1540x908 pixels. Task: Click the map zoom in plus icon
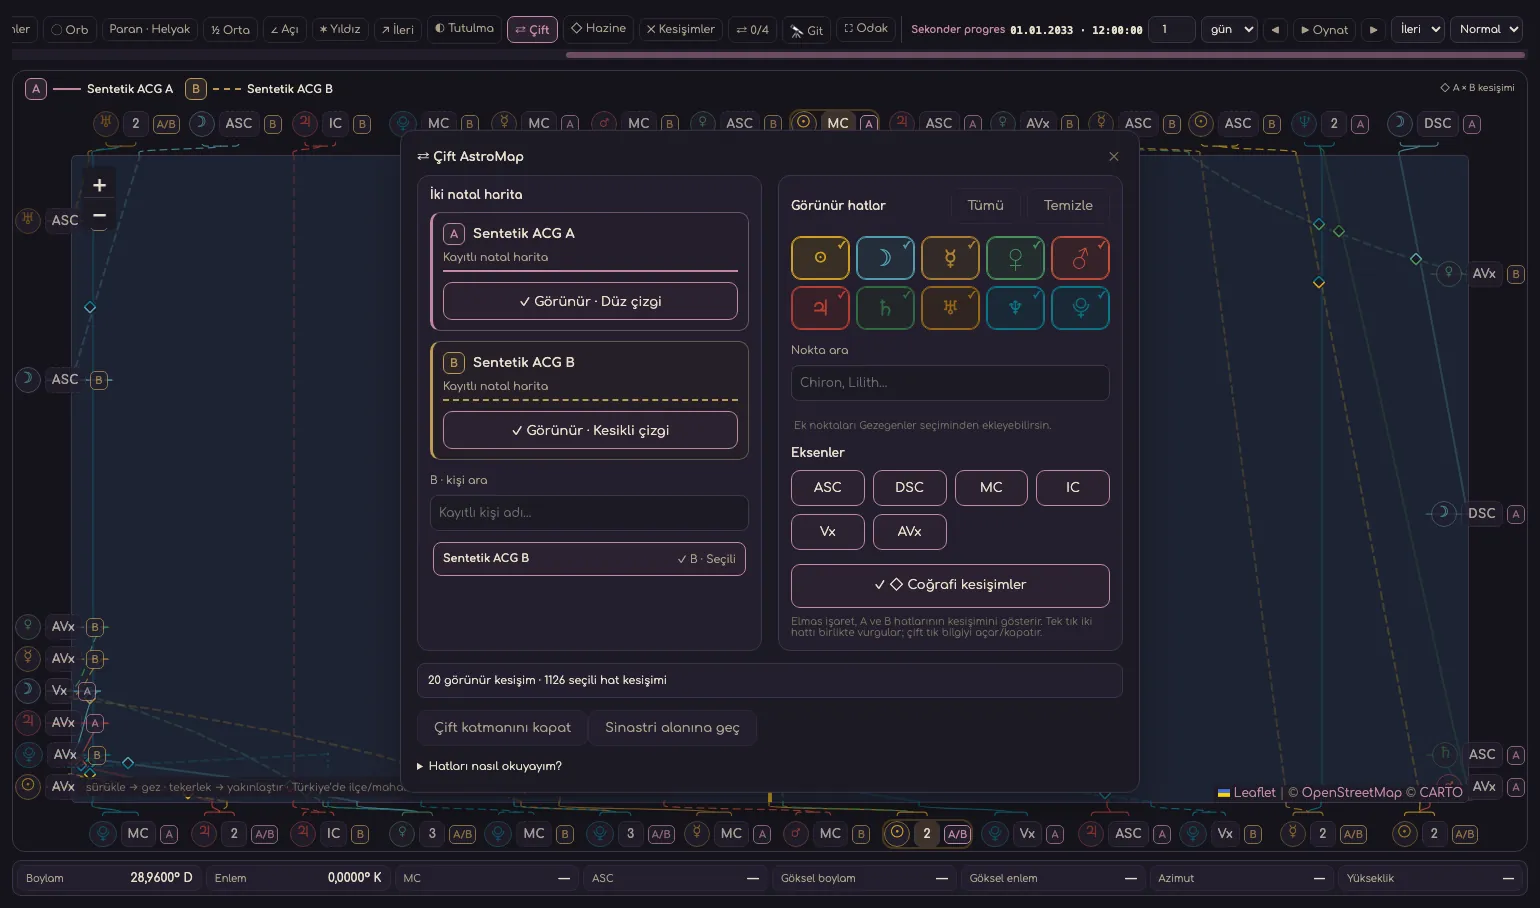click(x=99, y=185)
